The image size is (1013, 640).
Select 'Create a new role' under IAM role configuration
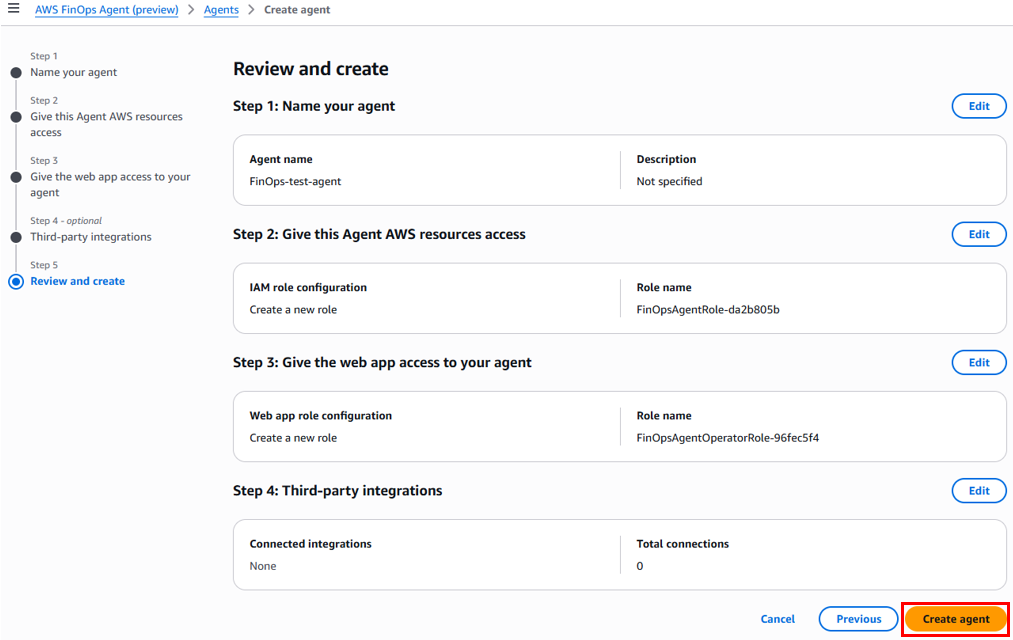click(x=293, y=309)
